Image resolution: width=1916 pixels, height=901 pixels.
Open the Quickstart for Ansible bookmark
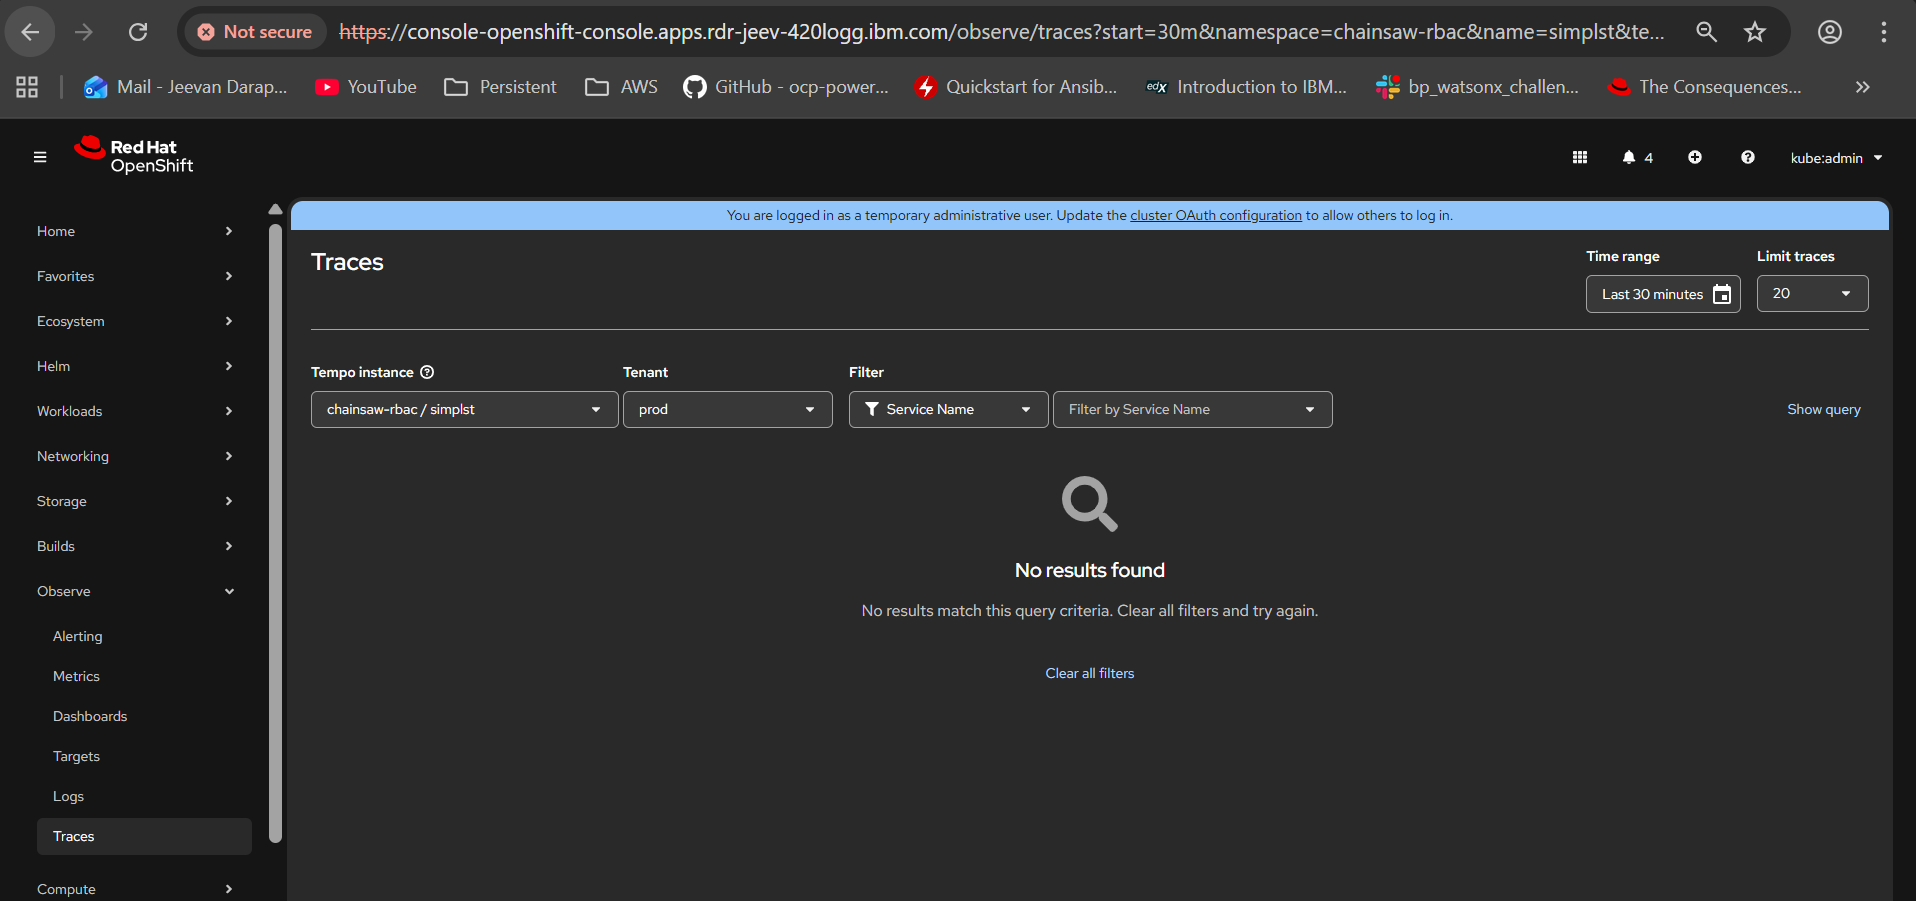1016,87
